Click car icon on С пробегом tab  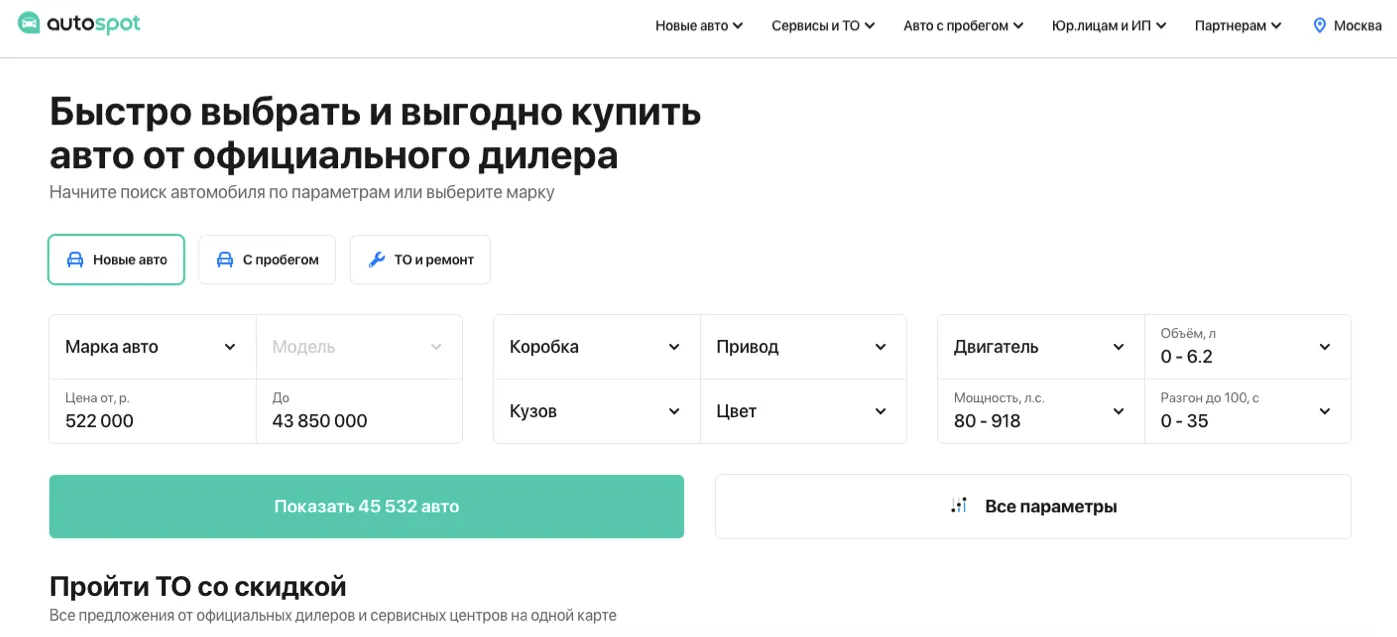coord(225,260)
